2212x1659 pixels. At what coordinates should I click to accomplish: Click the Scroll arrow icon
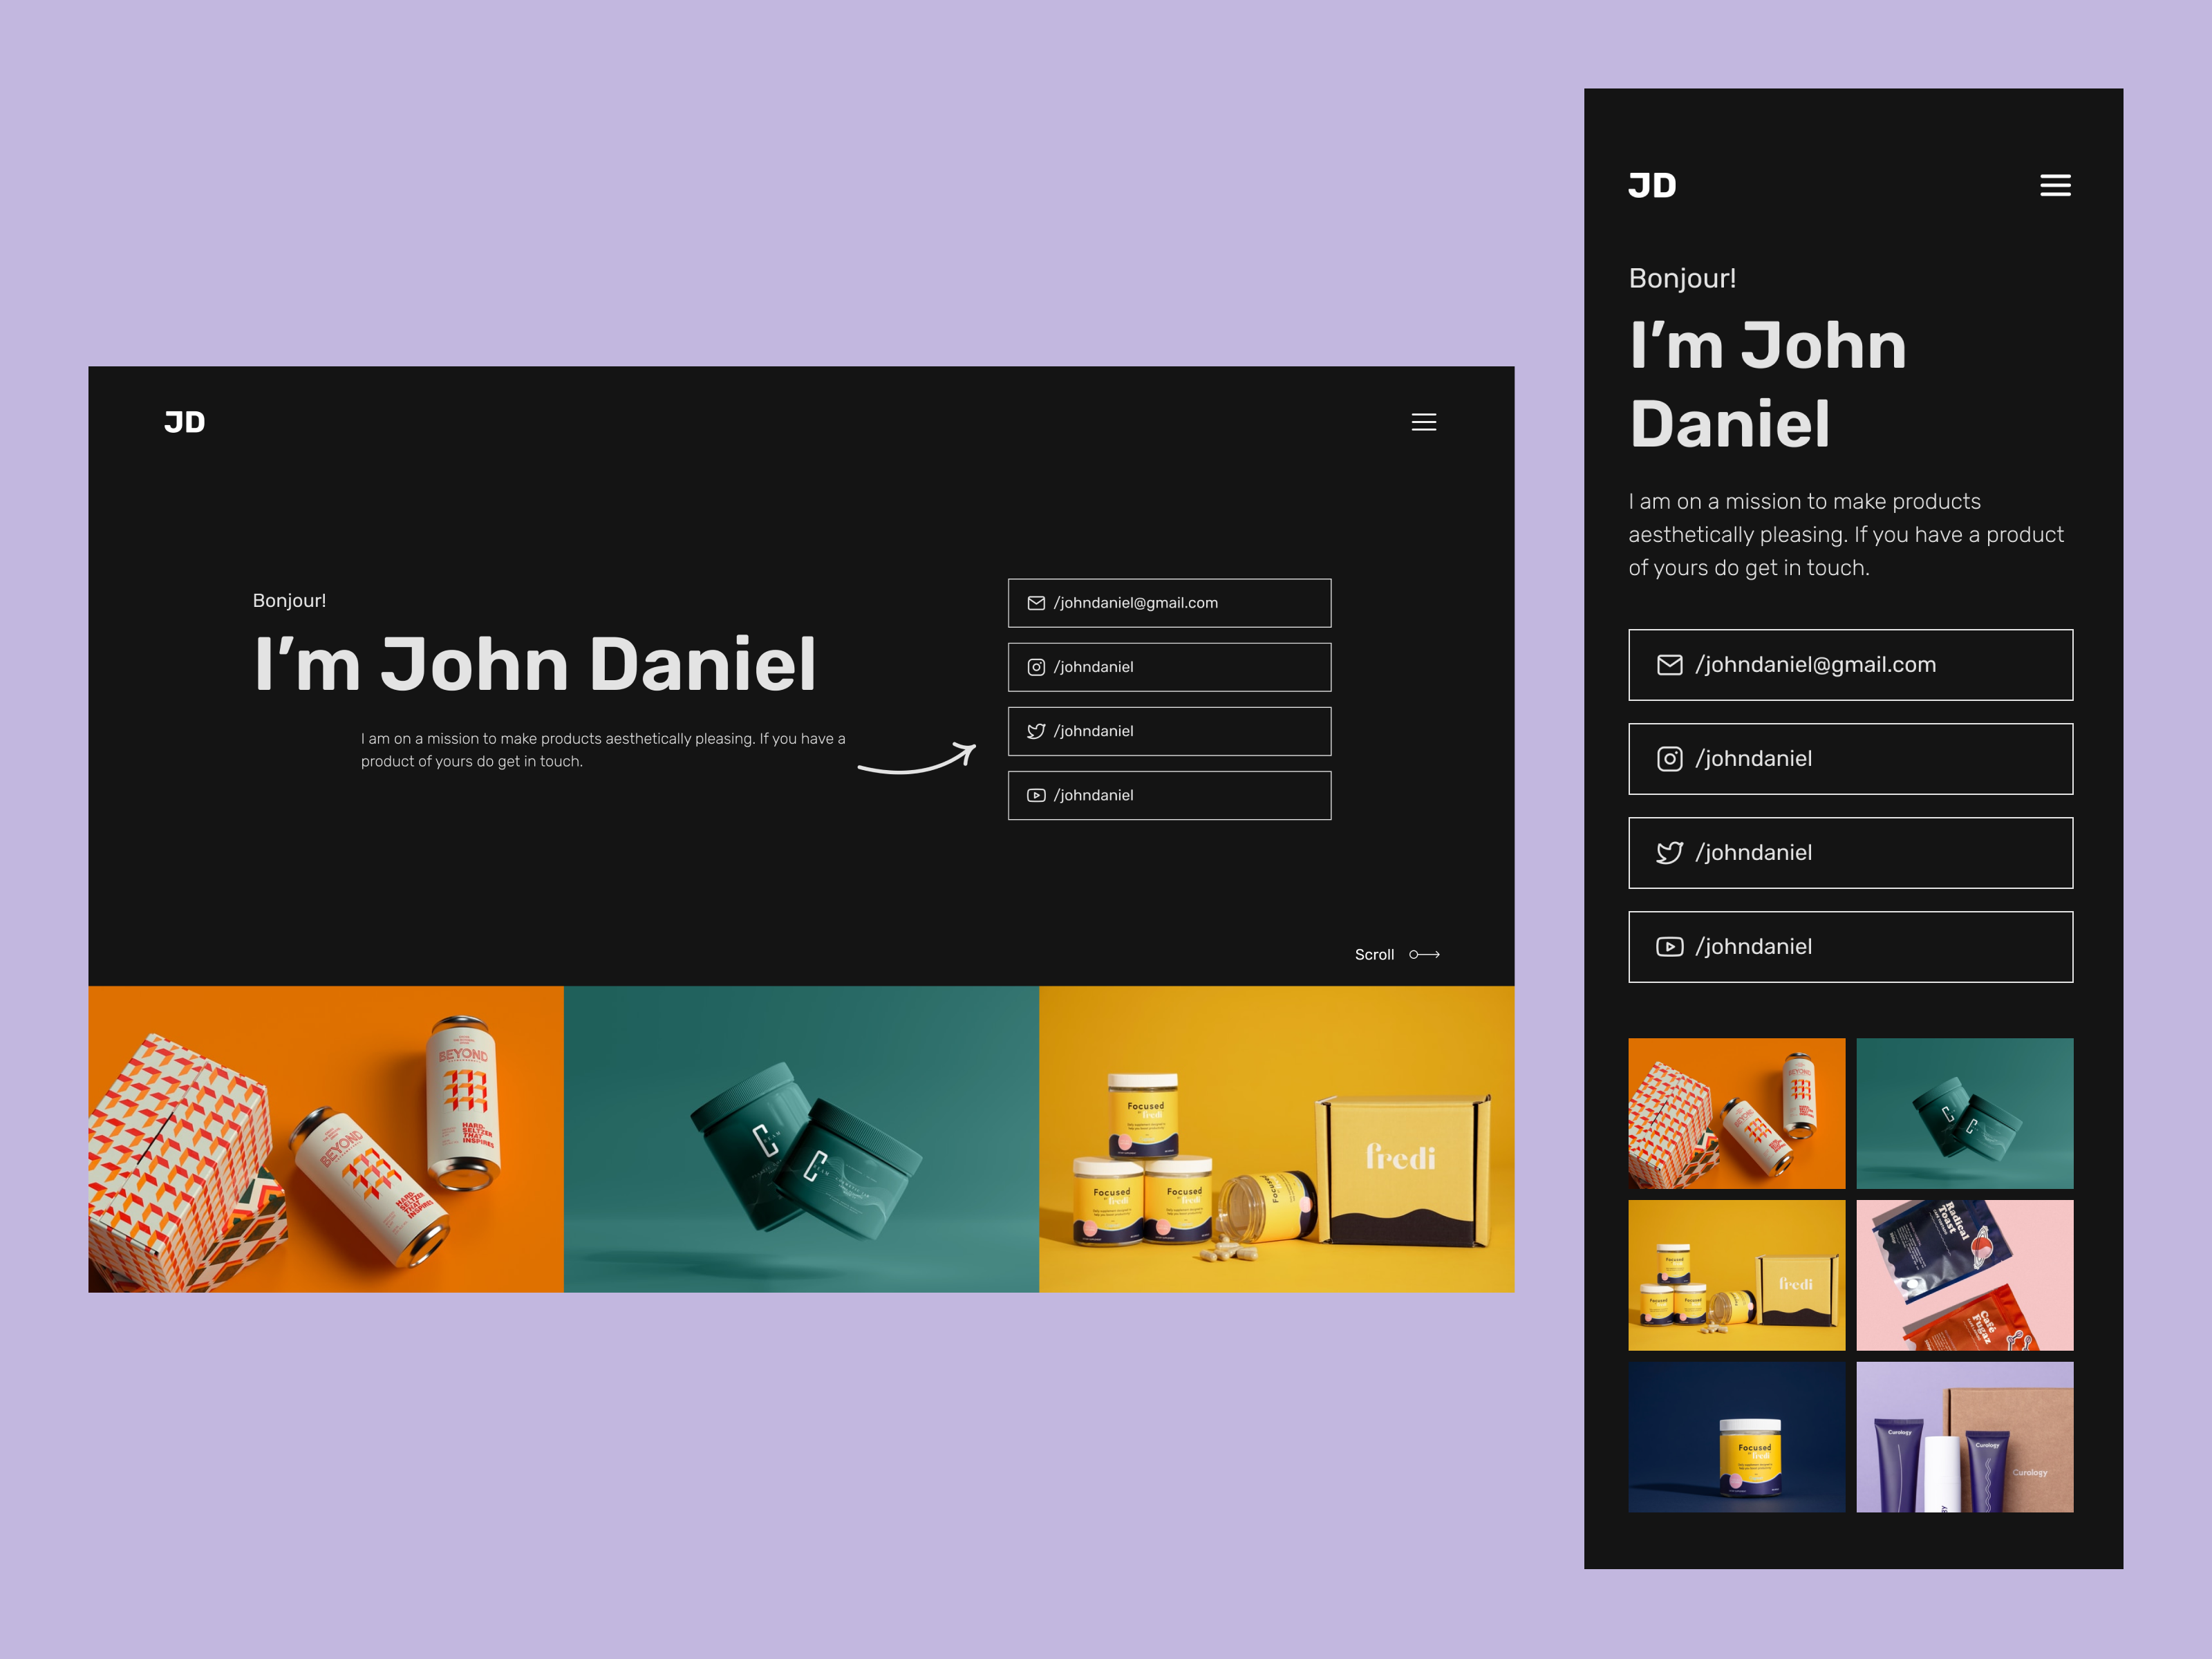point(1424,955)
